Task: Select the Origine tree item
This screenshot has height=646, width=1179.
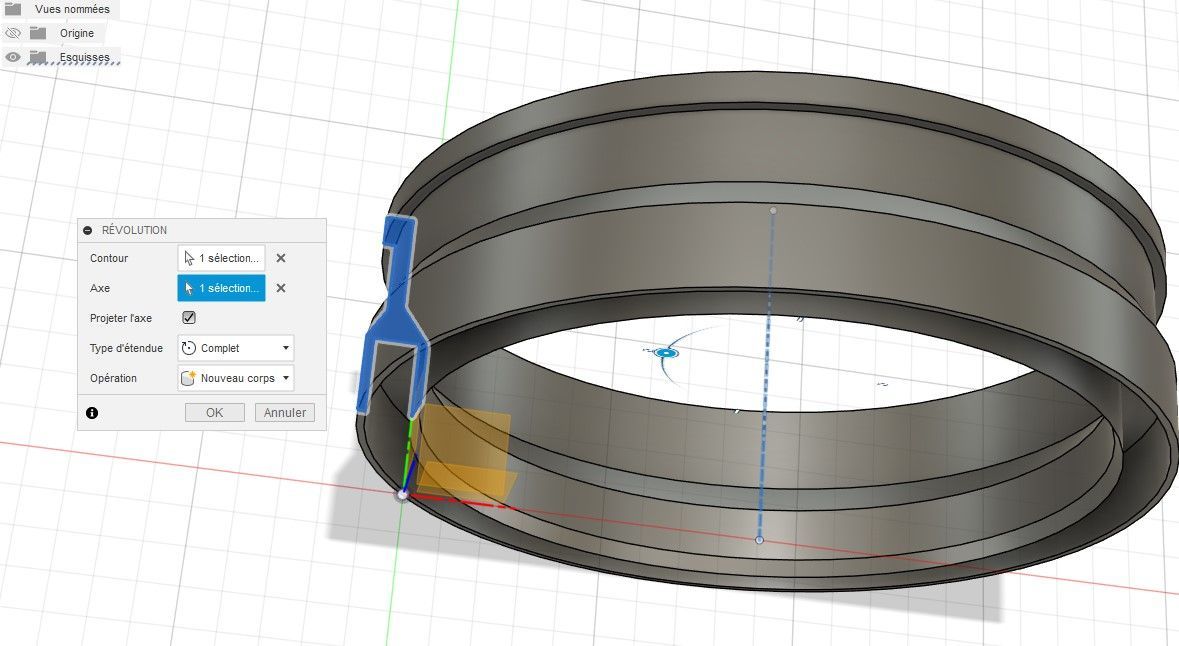Action: point(77,33)
